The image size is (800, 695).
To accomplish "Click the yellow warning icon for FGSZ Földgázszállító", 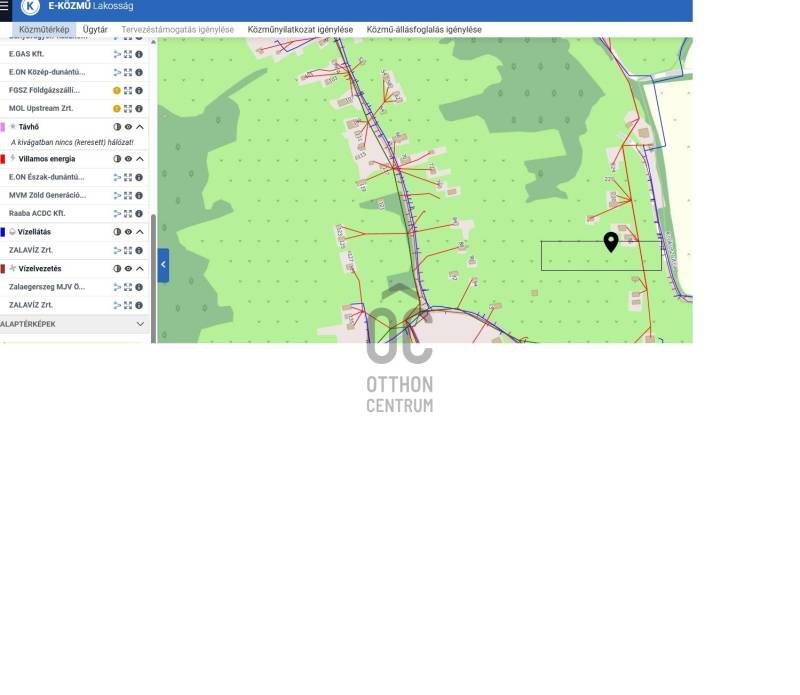I will point(117,90).
